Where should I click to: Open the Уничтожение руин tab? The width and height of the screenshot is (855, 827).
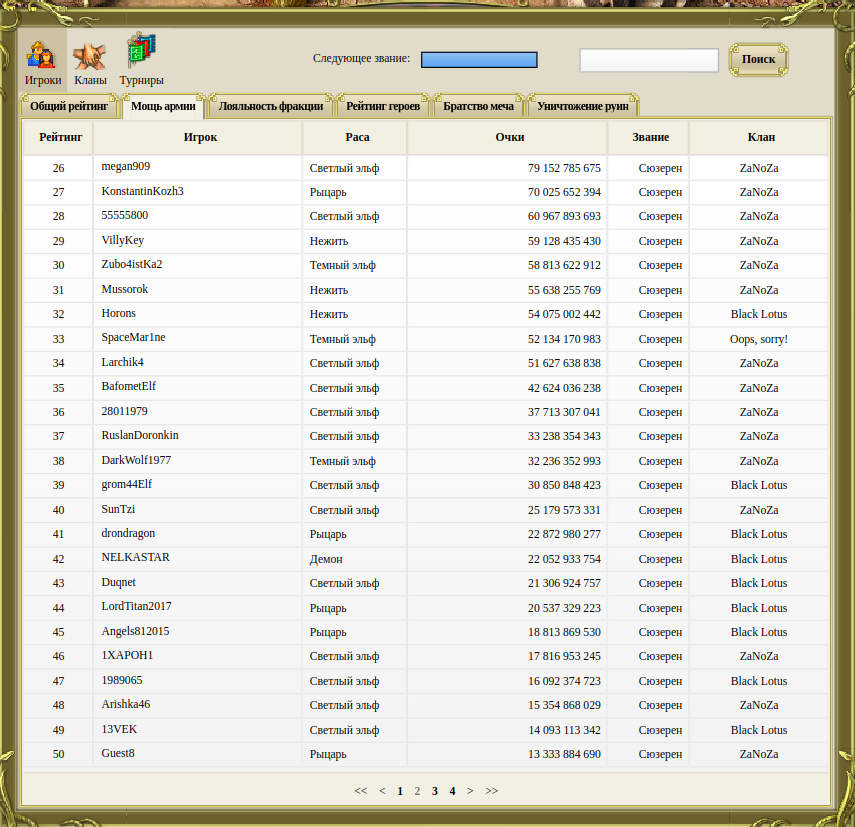583,106
